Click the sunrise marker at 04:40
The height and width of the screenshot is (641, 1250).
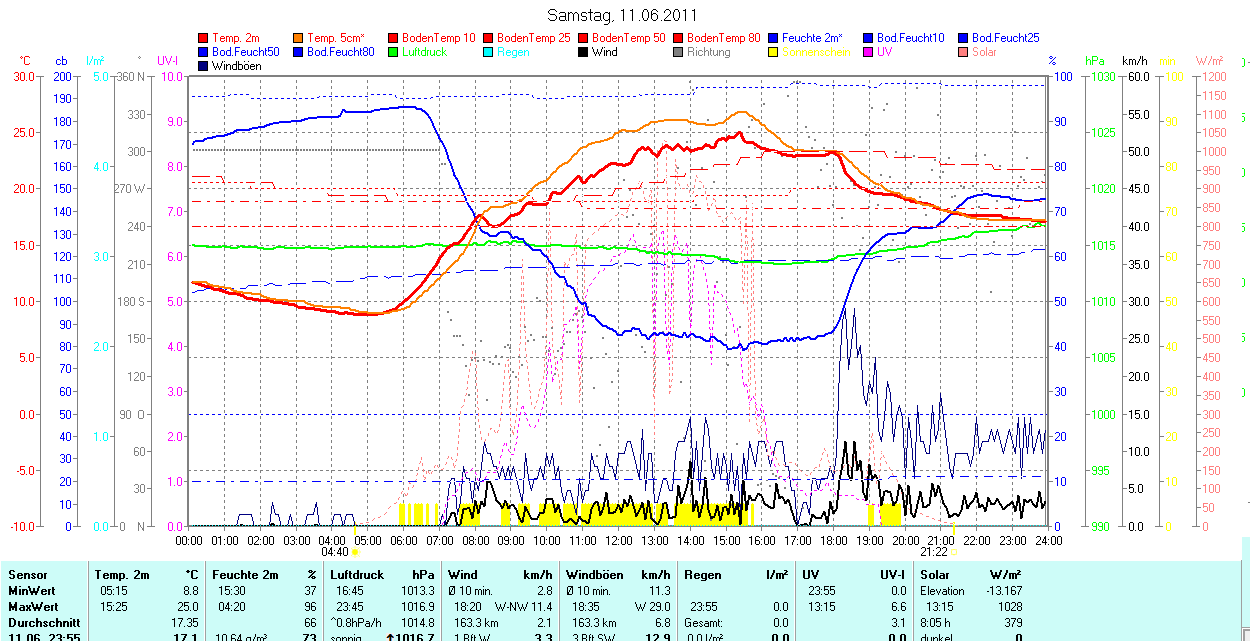355,551
